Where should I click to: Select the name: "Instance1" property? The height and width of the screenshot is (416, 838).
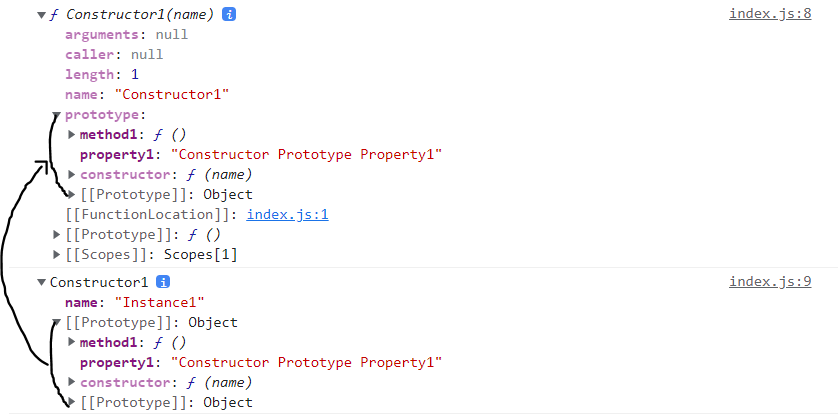point(135,303)
